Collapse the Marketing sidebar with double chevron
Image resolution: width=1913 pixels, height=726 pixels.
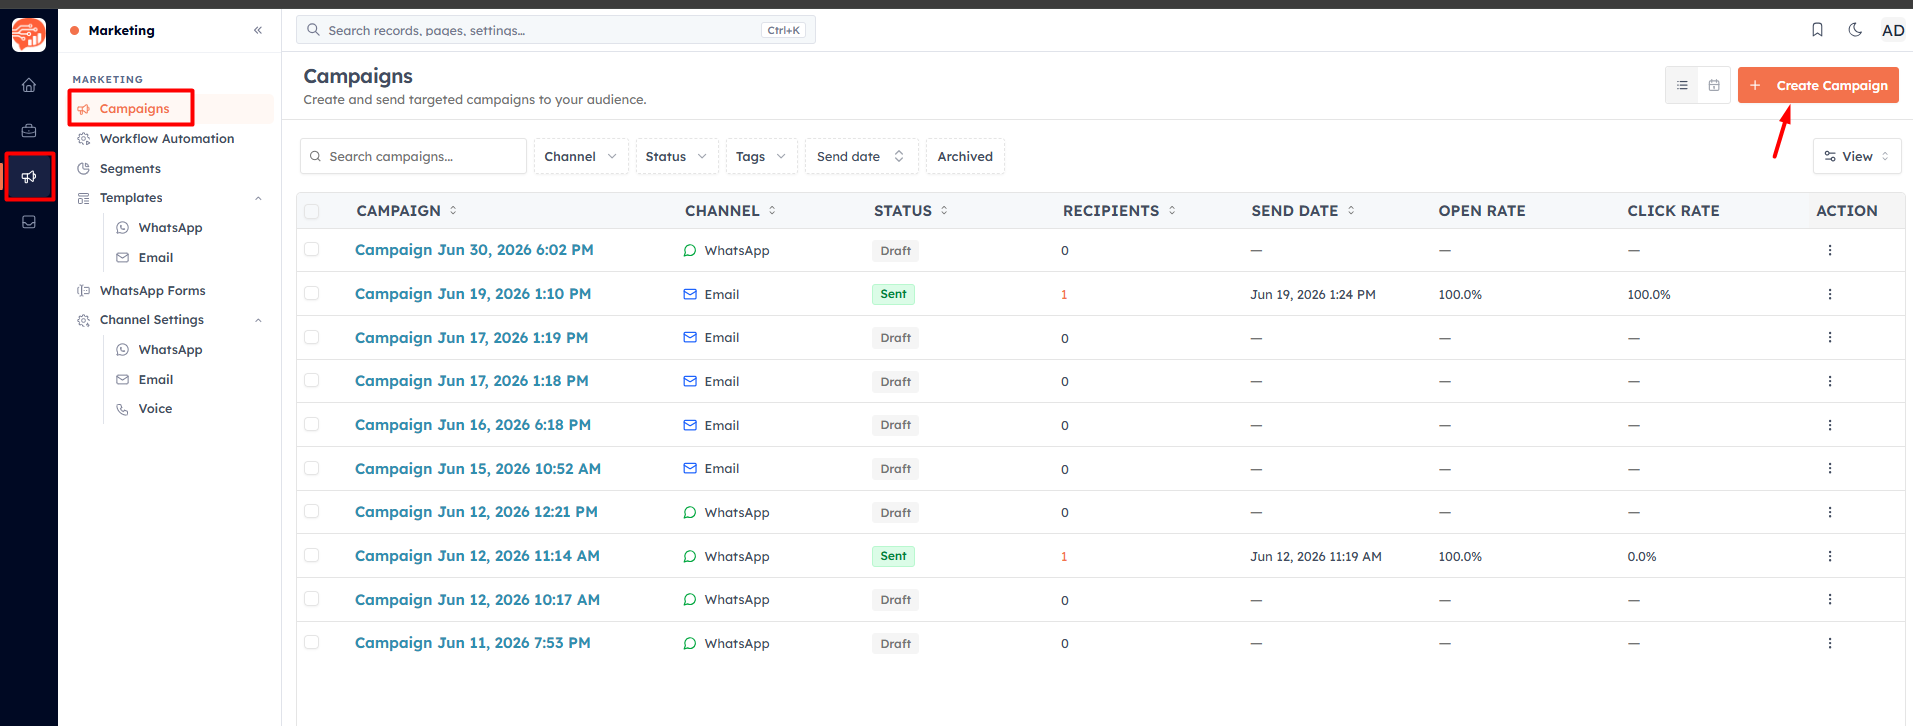pos(258,30)
